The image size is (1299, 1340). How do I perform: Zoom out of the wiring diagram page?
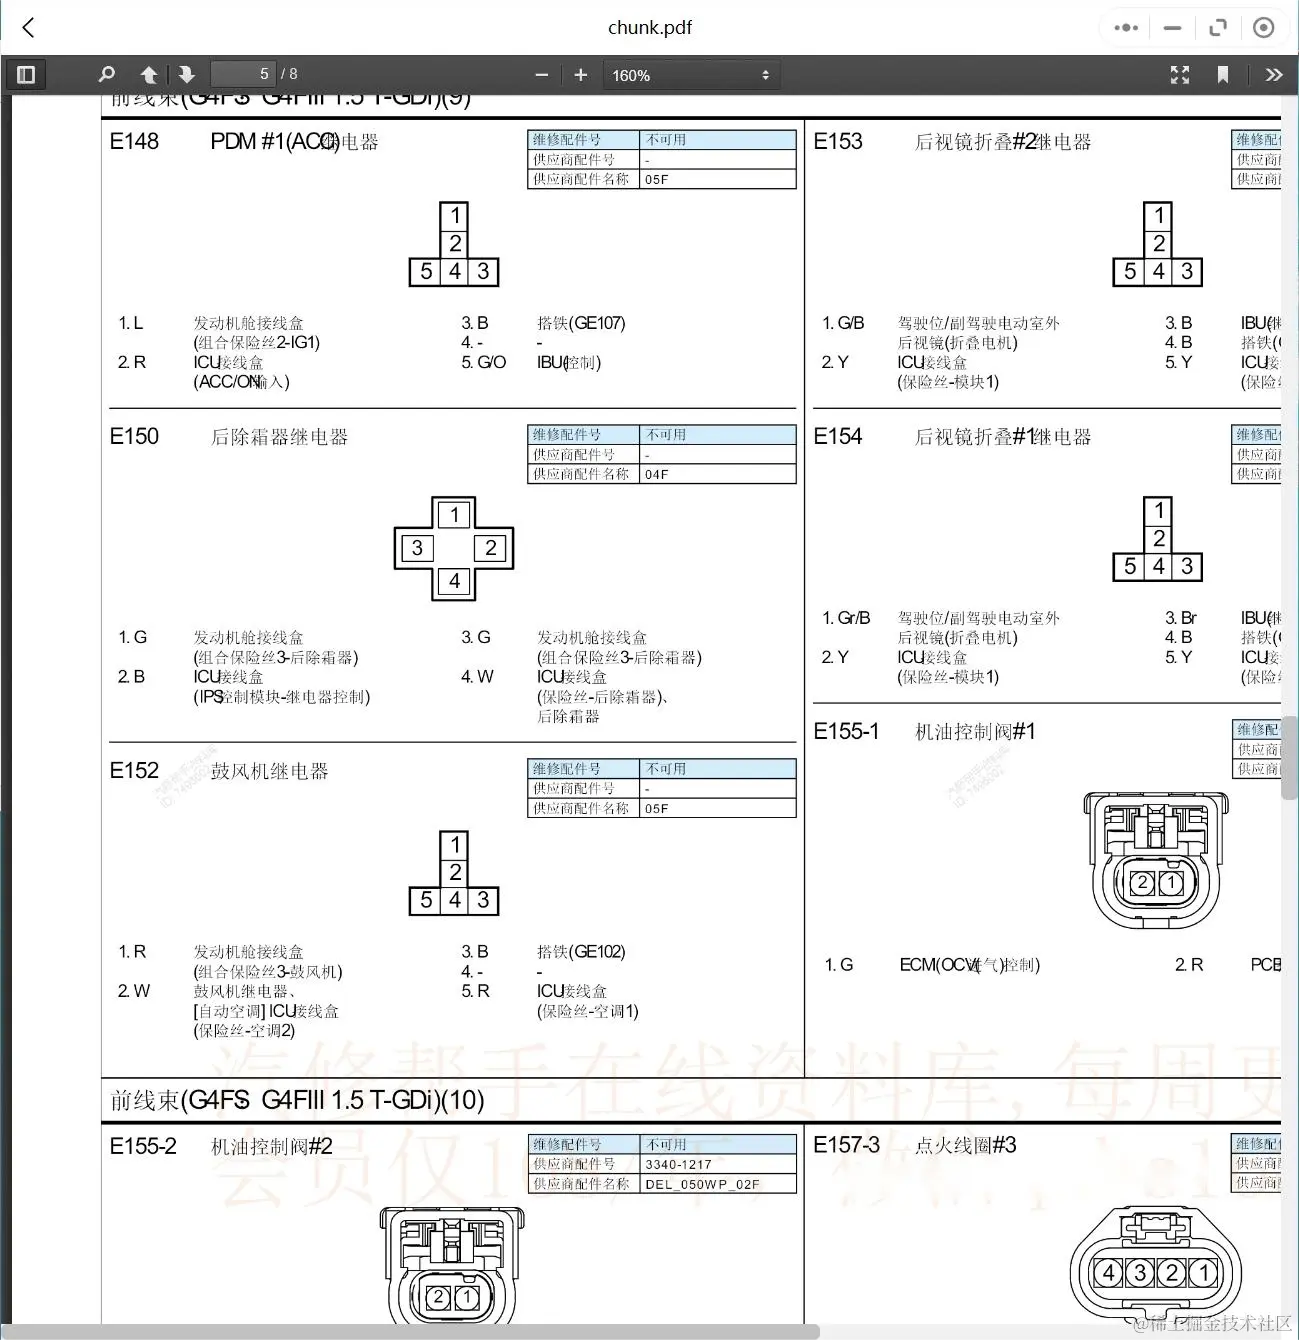click(541, 73)
